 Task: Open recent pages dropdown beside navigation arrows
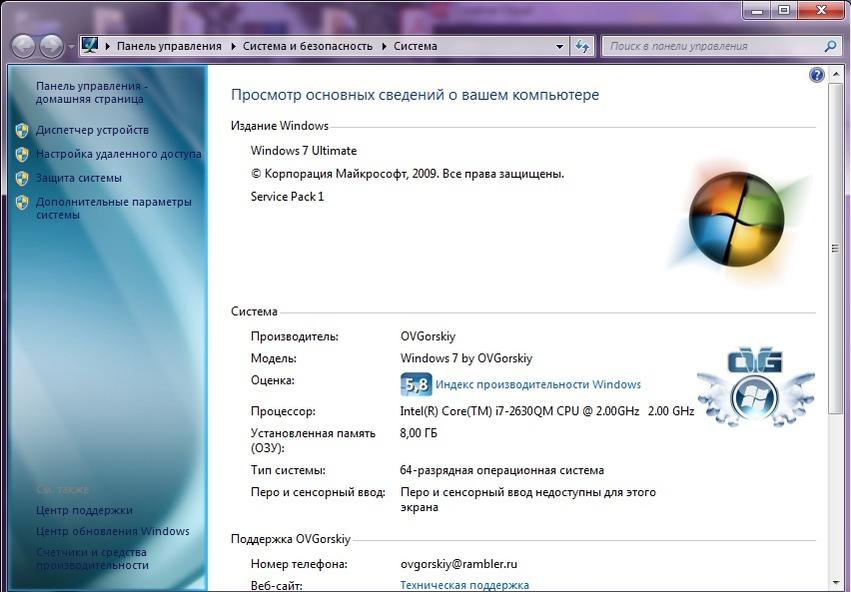(71, 47)
